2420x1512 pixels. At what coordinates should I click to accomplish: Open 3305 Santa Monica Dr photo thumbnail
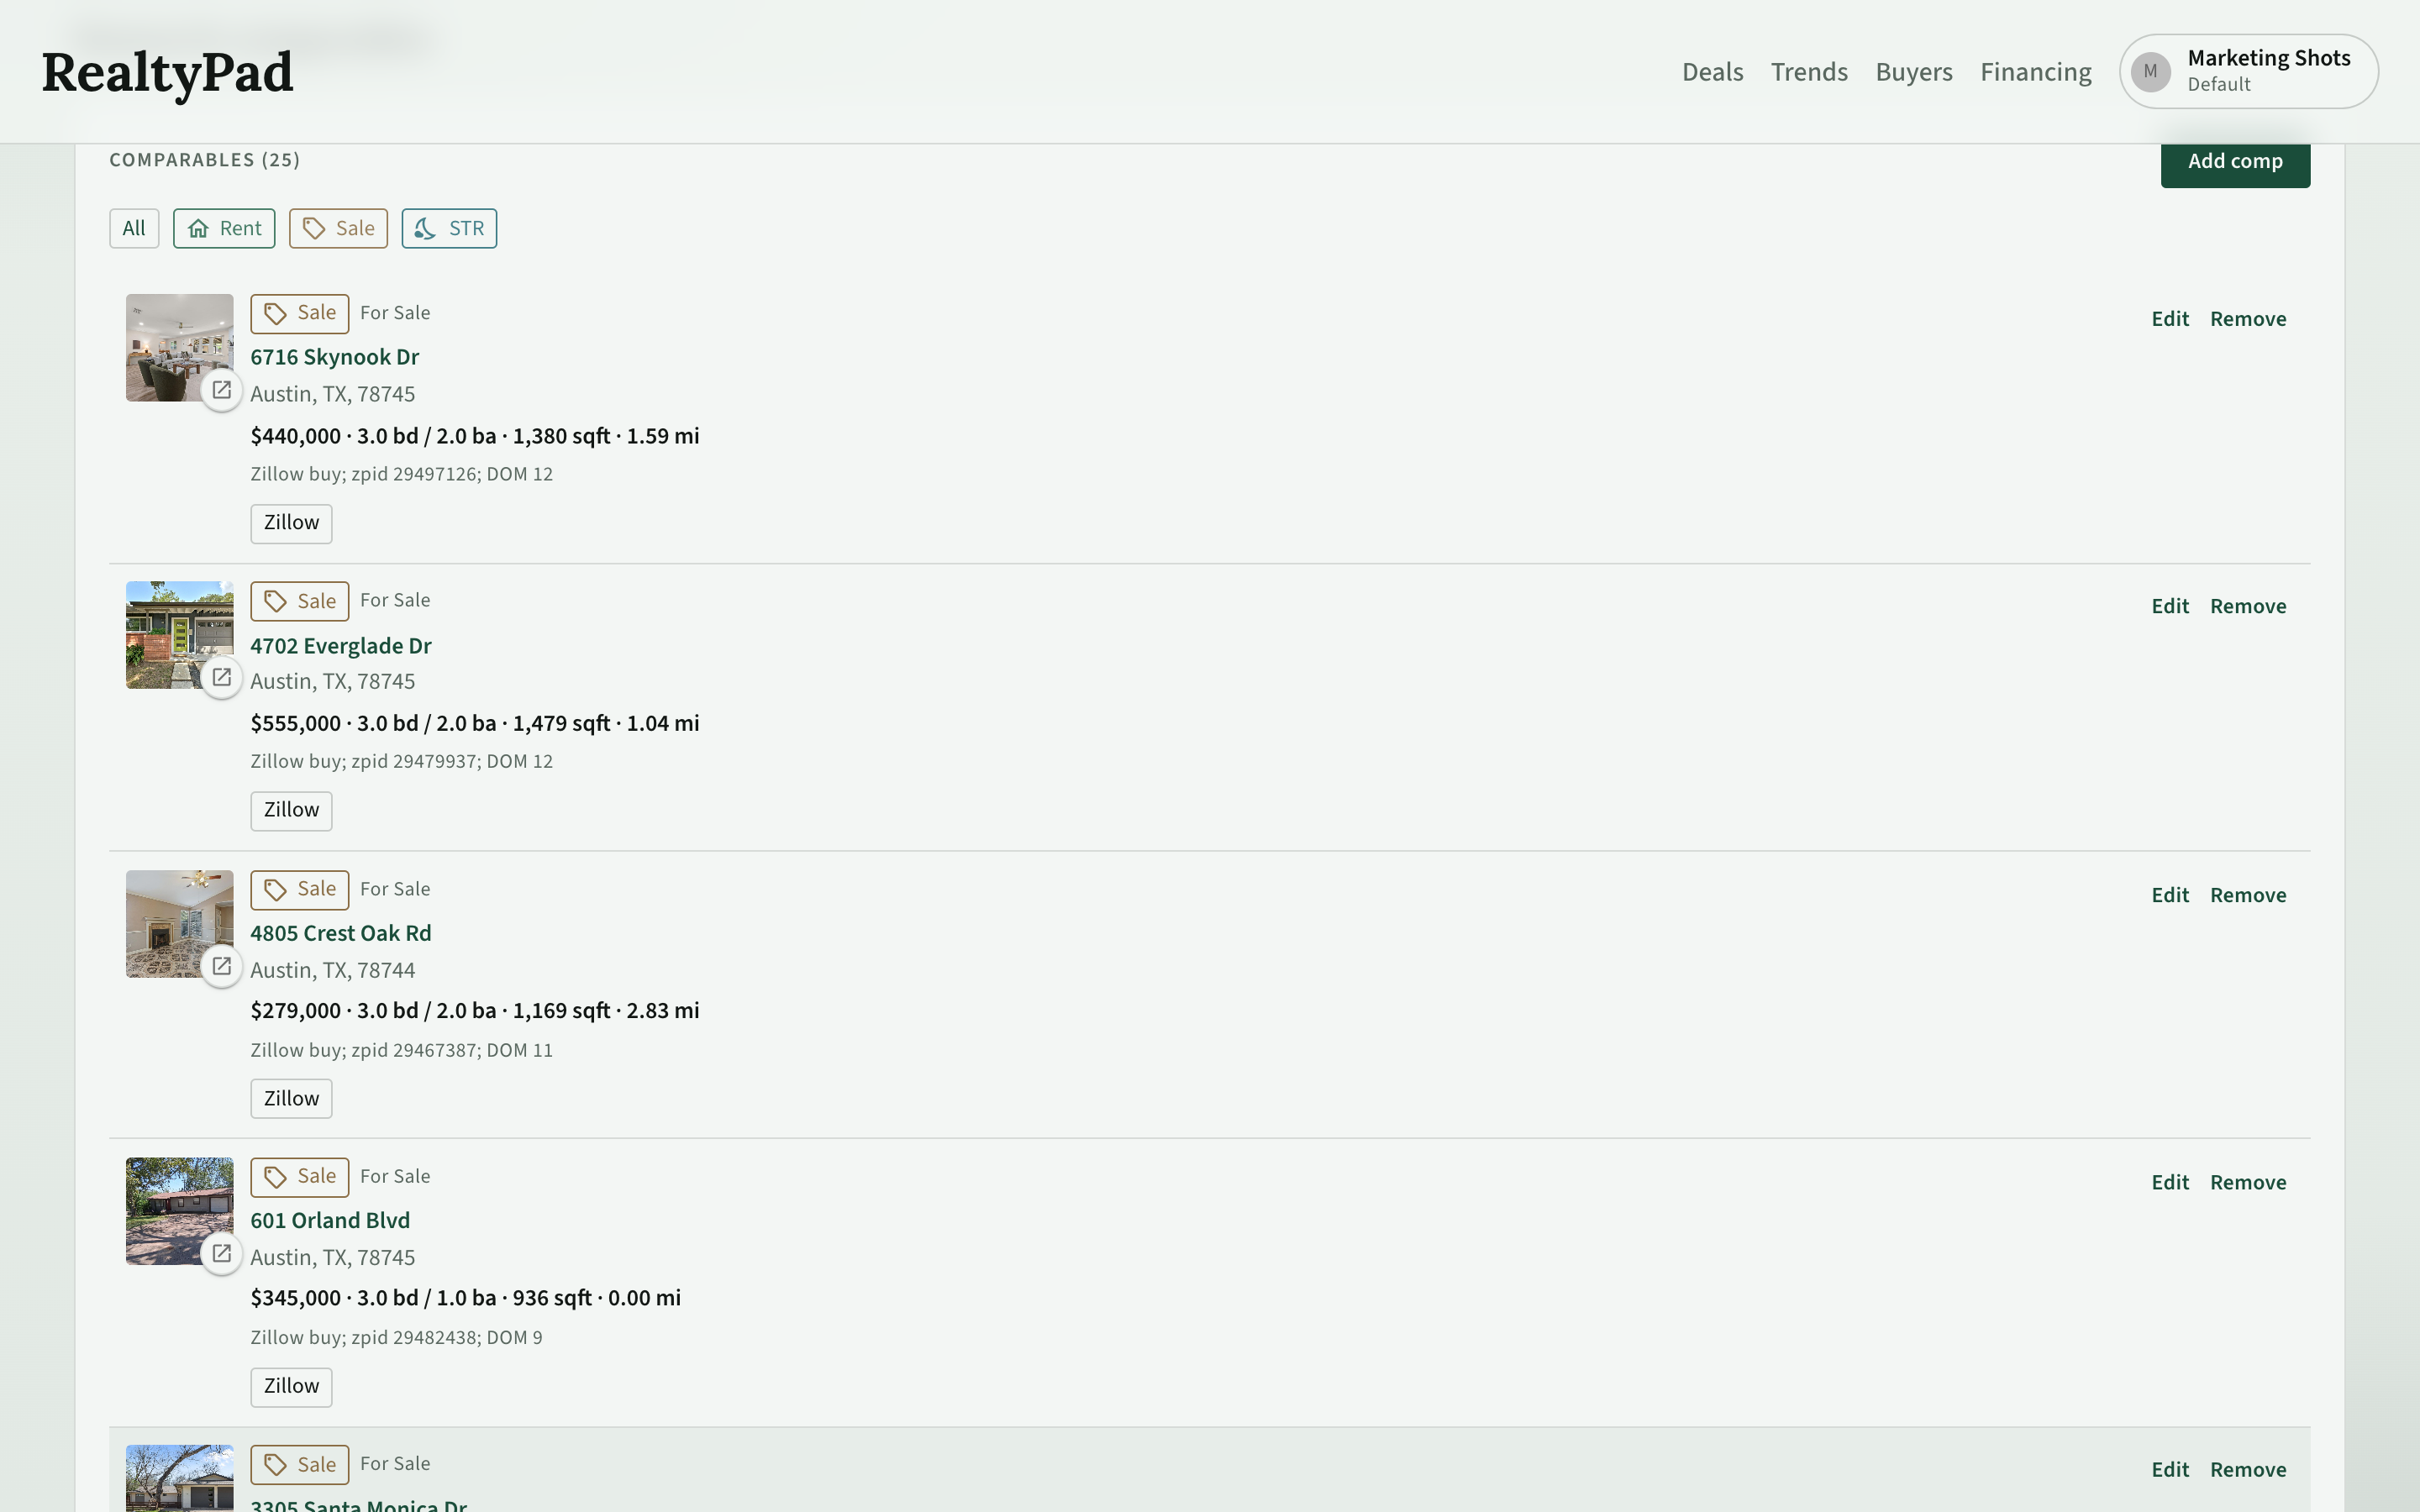coord(179,1478)
